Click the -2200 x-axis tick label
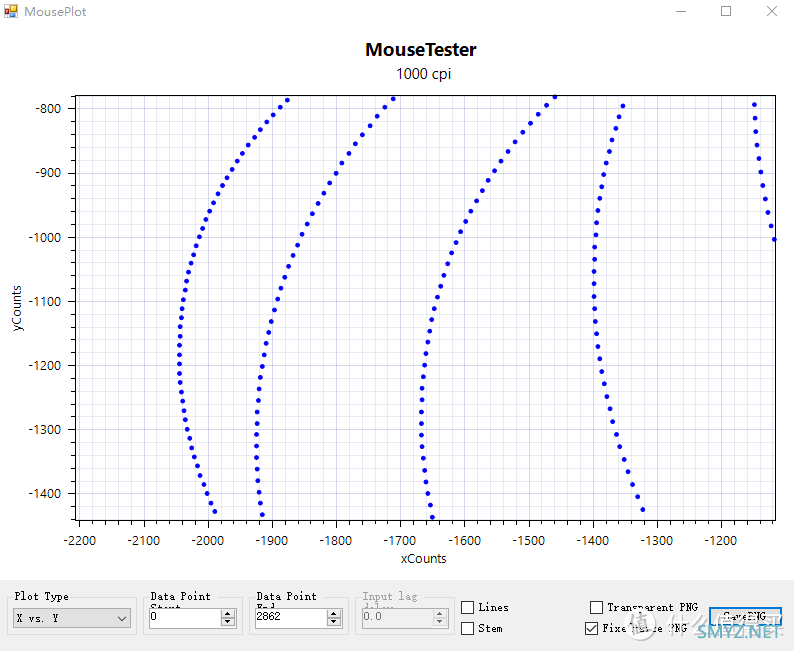Screen dimensions: 794x651 click(x=80, y=541)
